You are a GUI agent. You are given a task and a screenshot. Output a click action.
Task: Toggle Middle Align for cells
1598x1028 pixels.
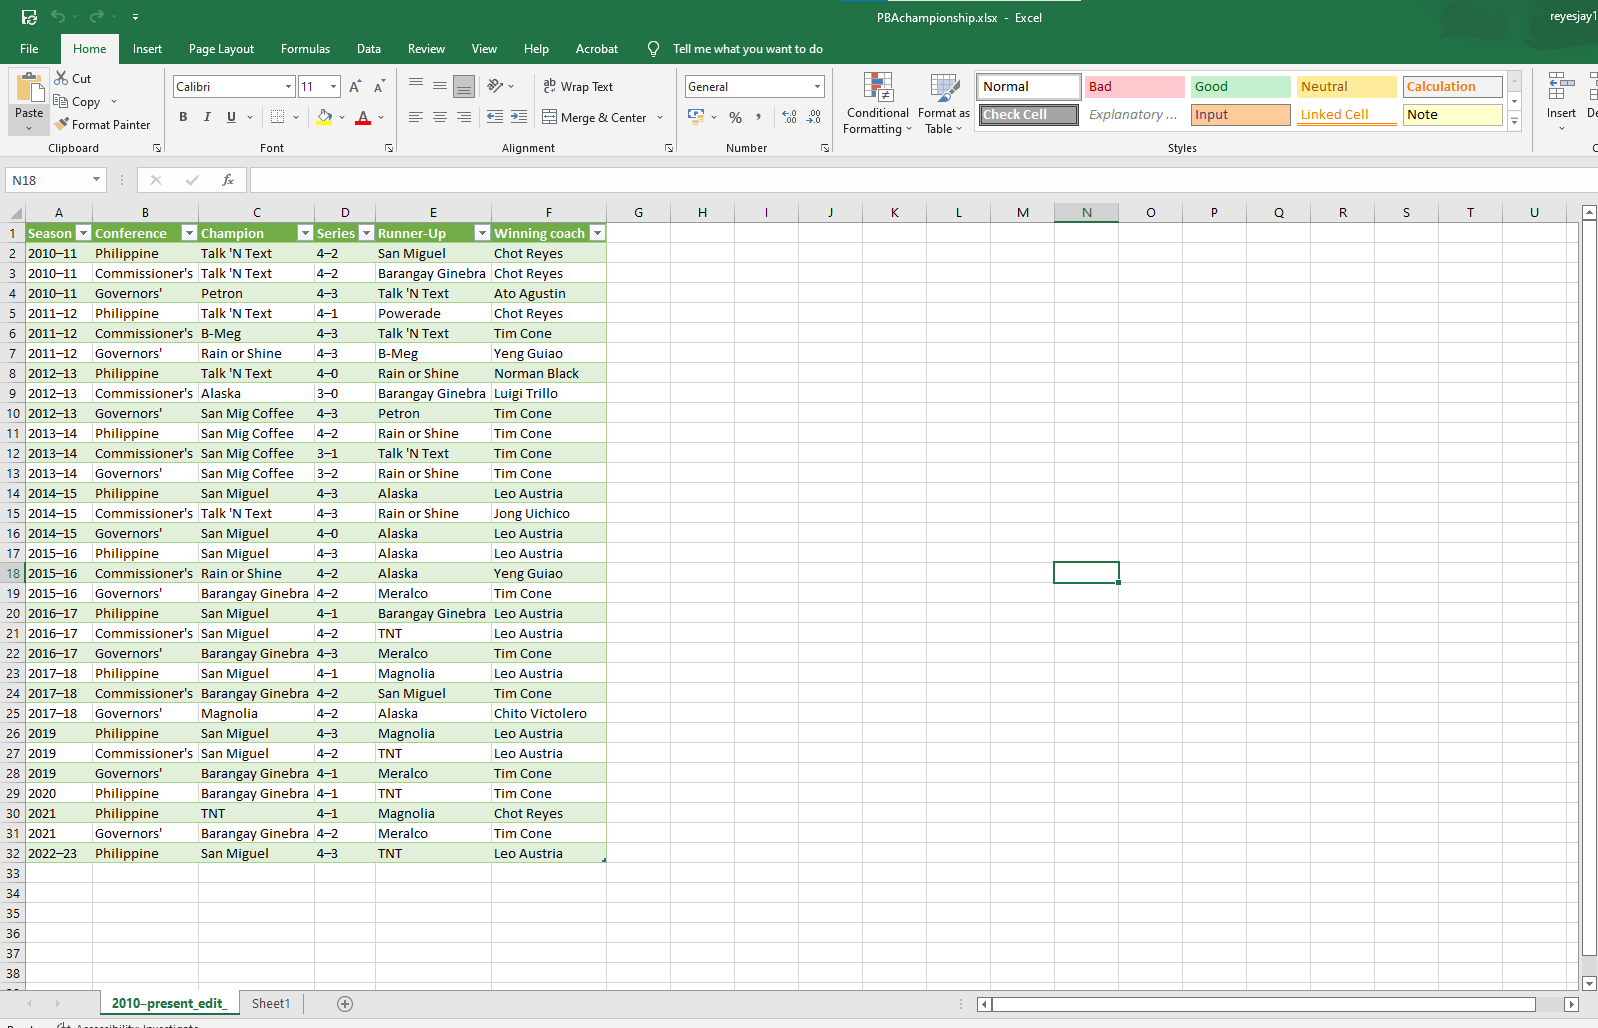pyautogui.click(x=440, y=86)
